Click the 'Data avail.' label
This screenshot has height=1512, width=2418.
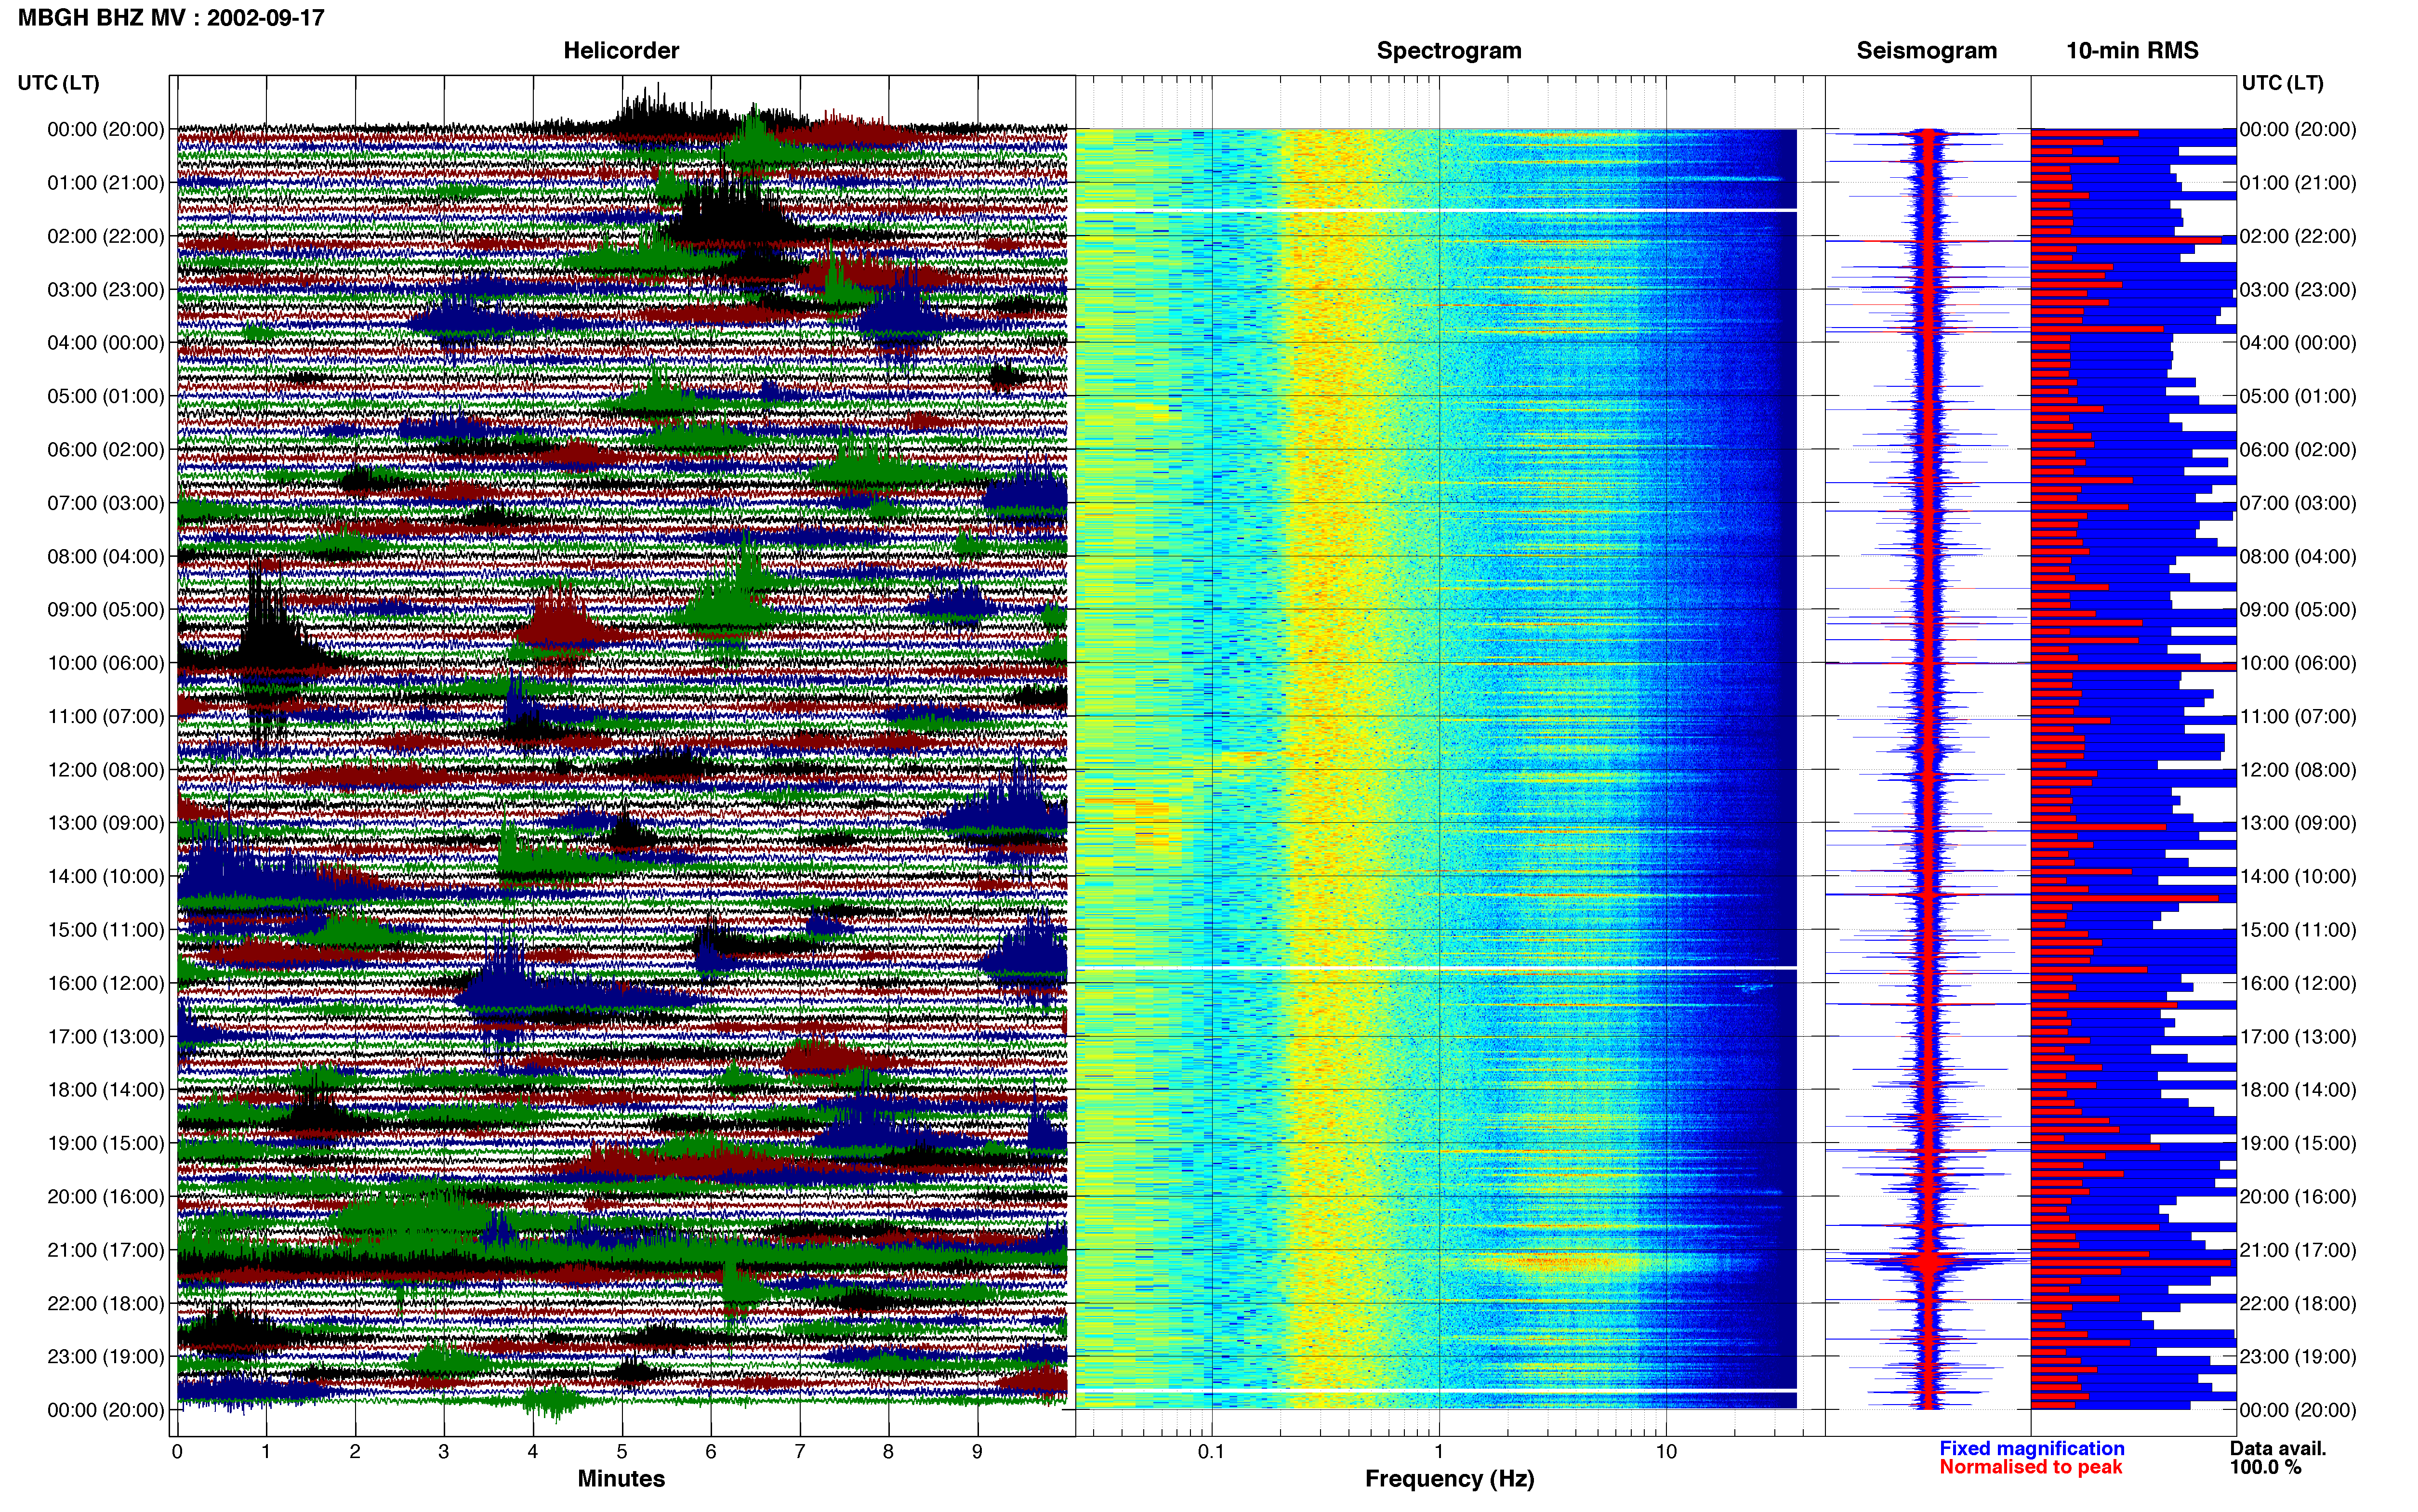(x=2278, y=1448)
